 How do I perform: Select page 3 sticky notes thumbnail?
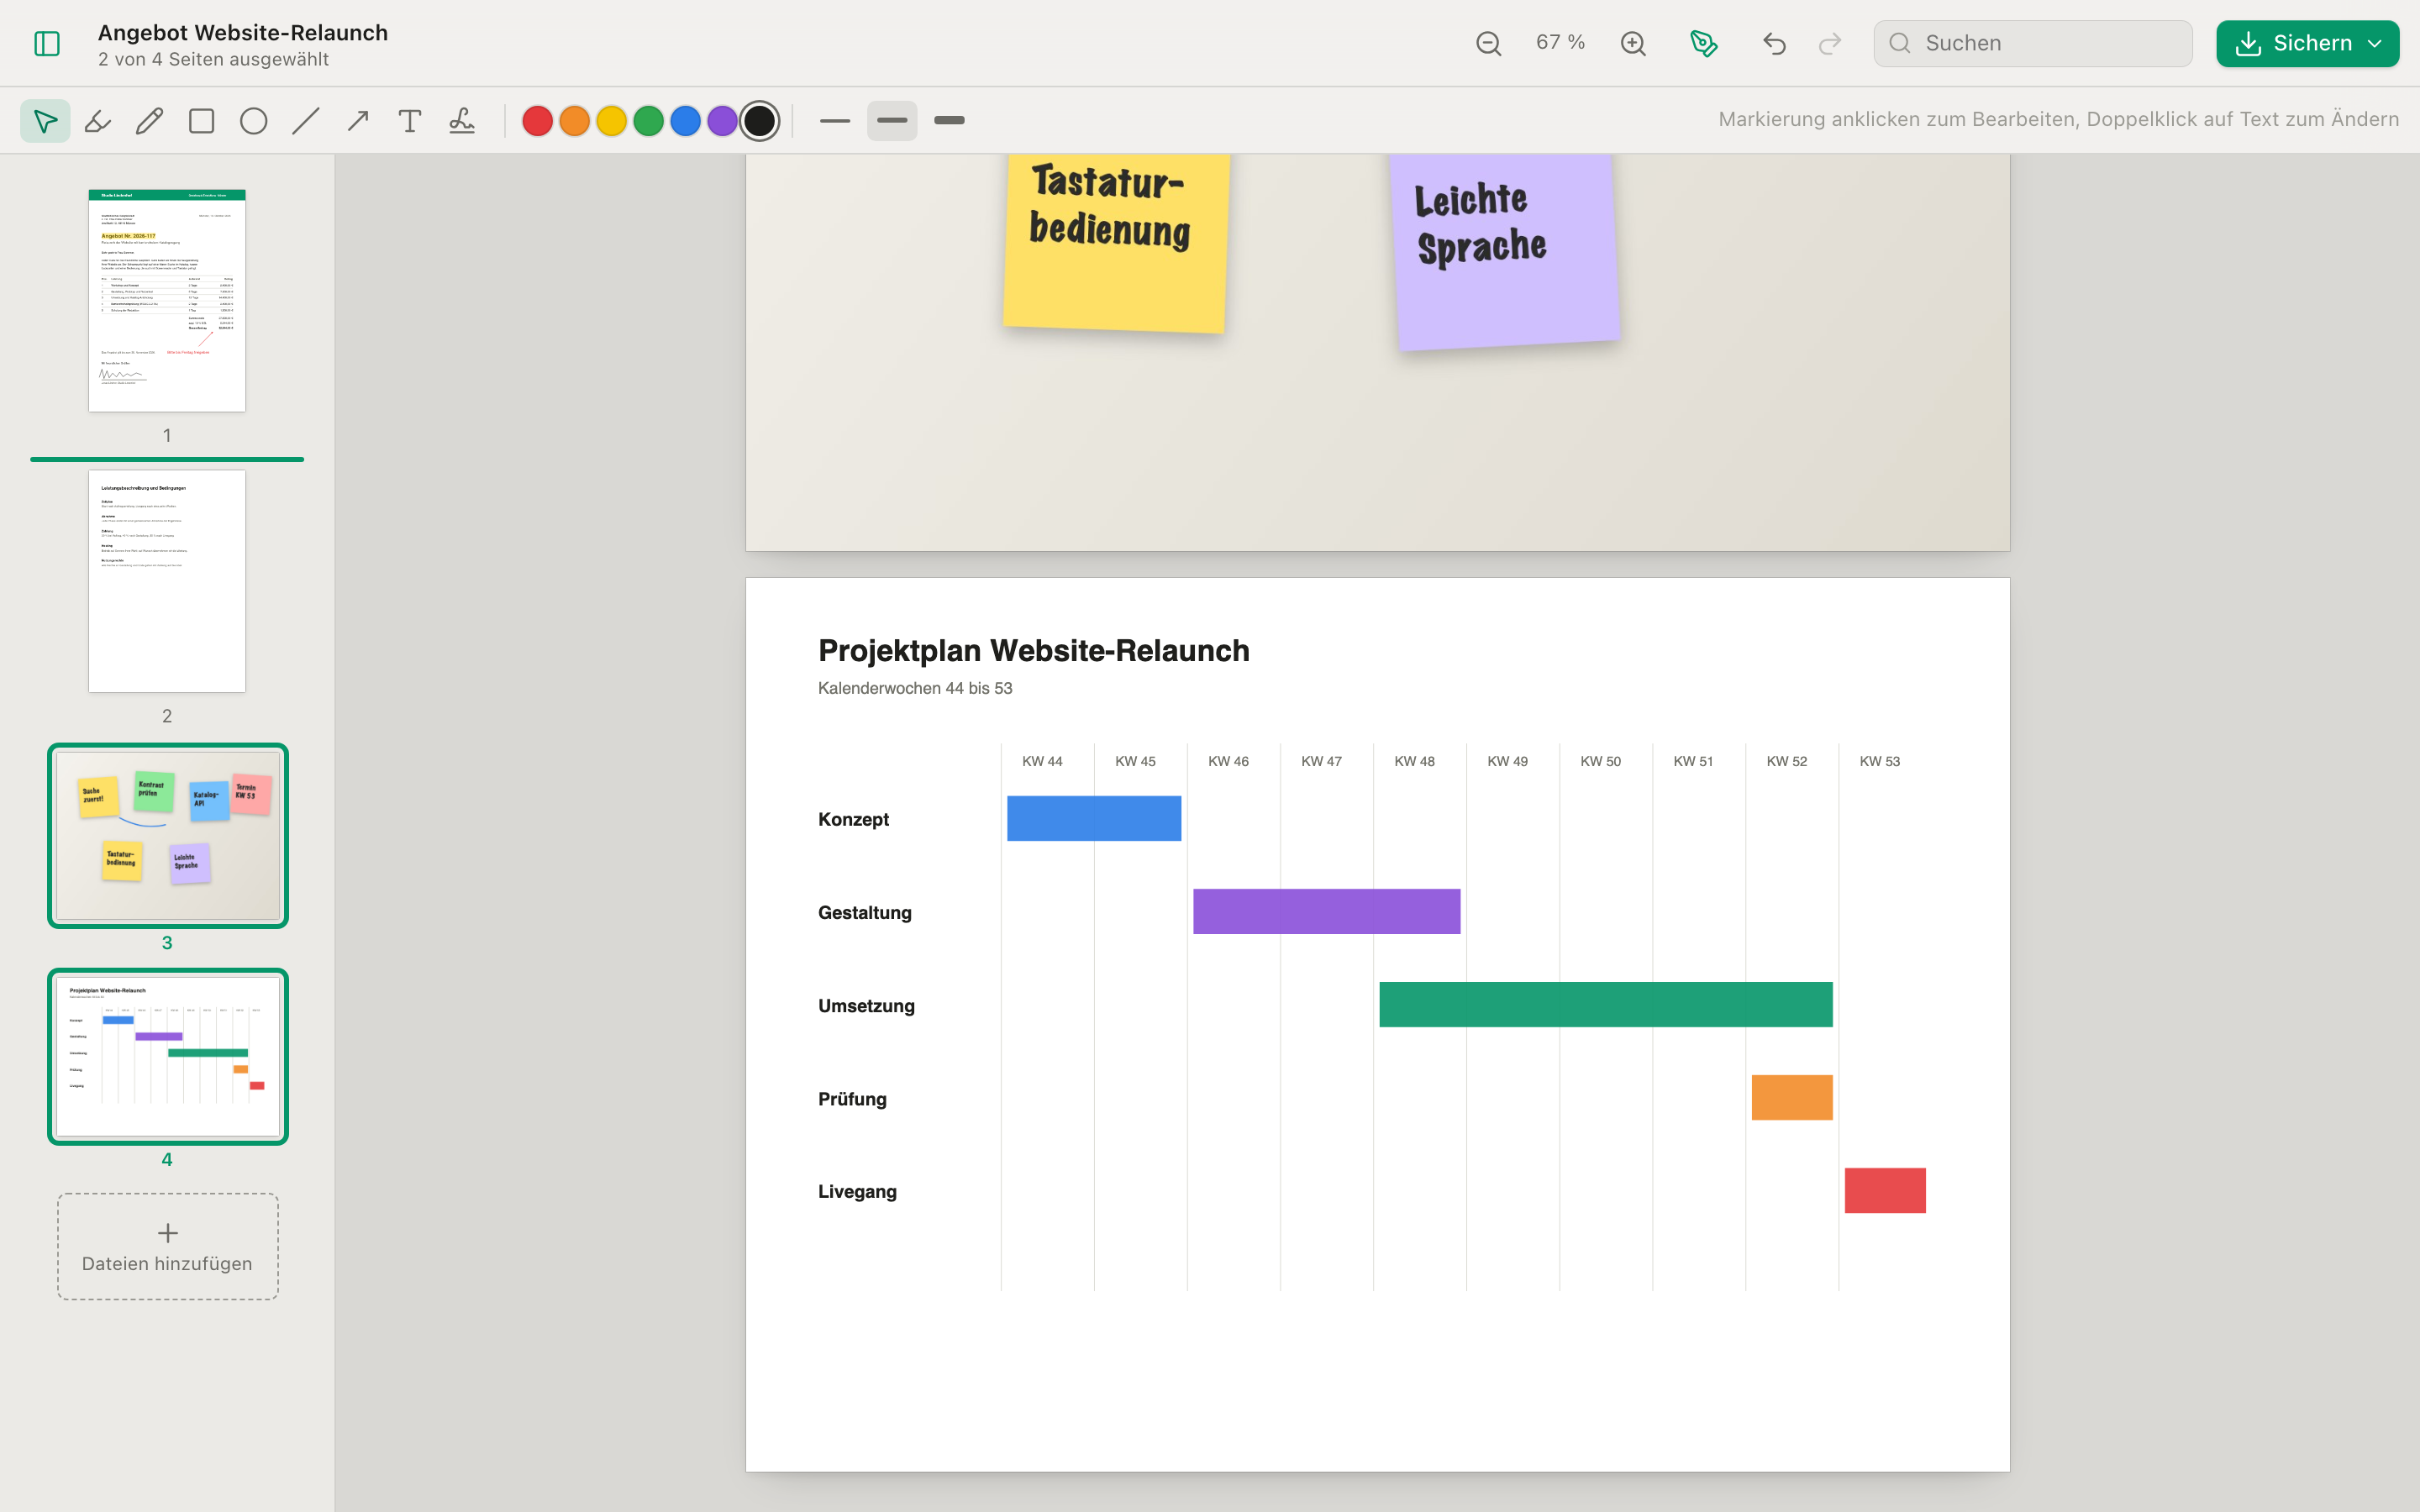click(168, 836)
